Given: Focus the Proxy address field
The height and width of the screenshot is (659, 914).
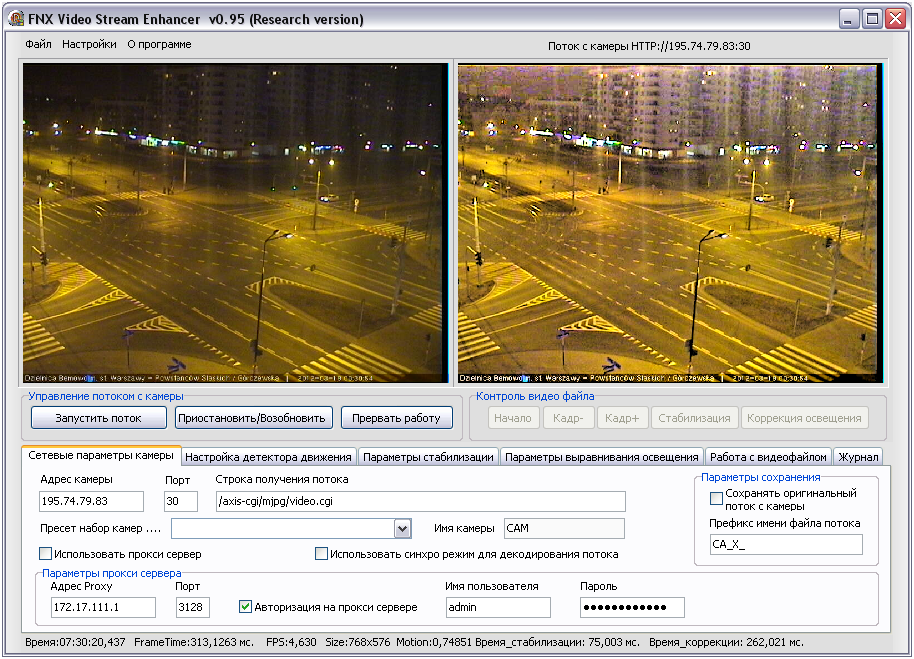Looking at the screenshot, I should coord(103,607).
